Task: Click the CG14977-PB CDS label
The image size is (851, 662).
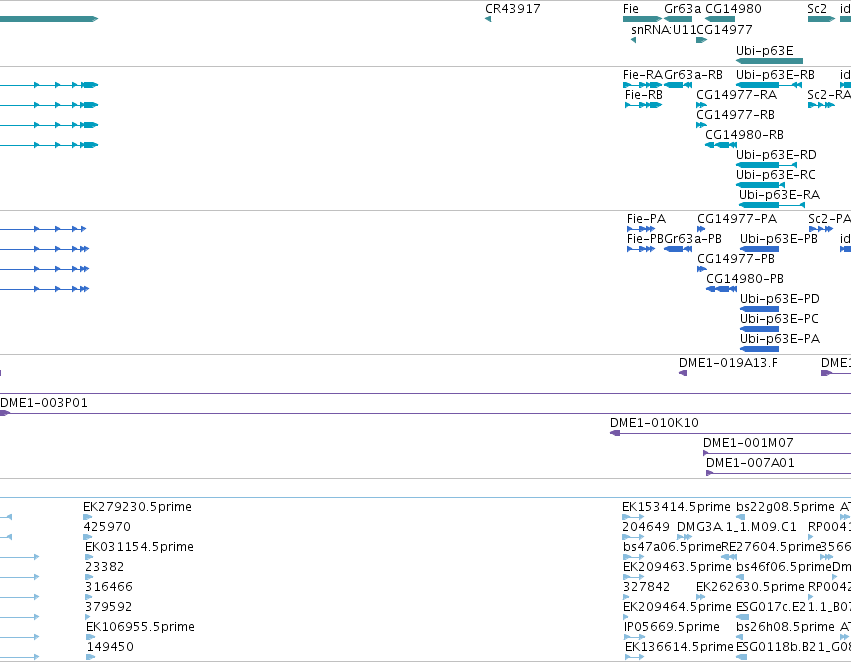Action: (736, 259)
